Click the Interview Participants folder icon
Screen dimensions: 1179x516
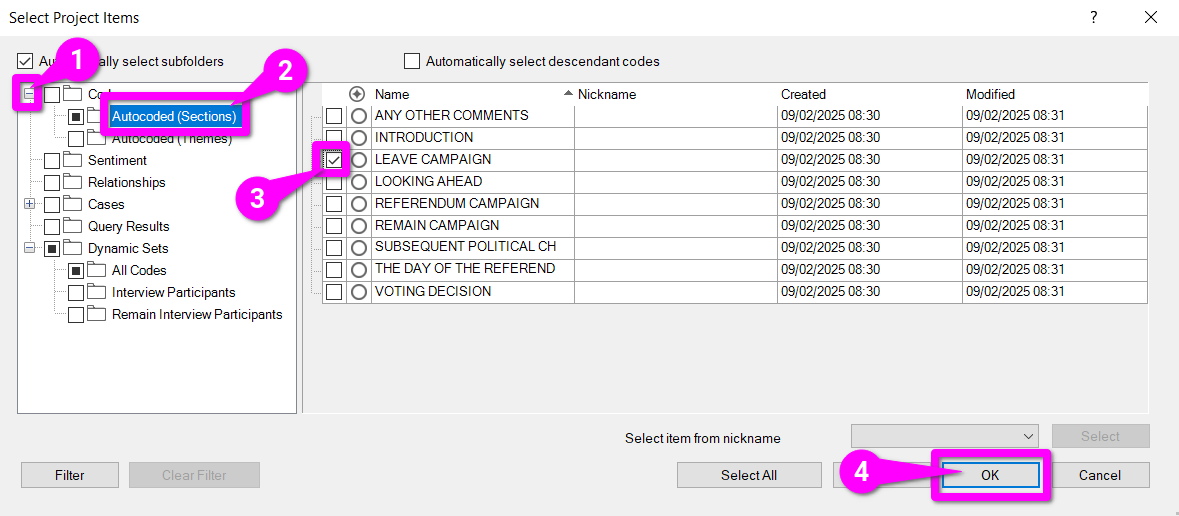(x=96, y=292)
